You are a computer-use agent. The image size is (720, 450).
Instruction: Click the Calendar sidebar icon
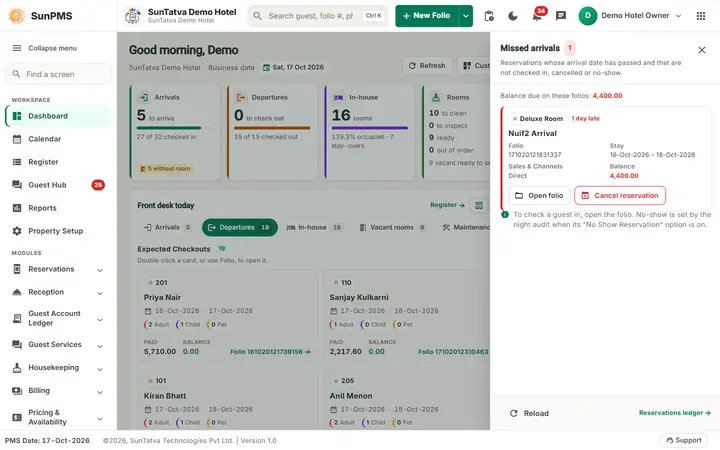(x=17, y=139)
